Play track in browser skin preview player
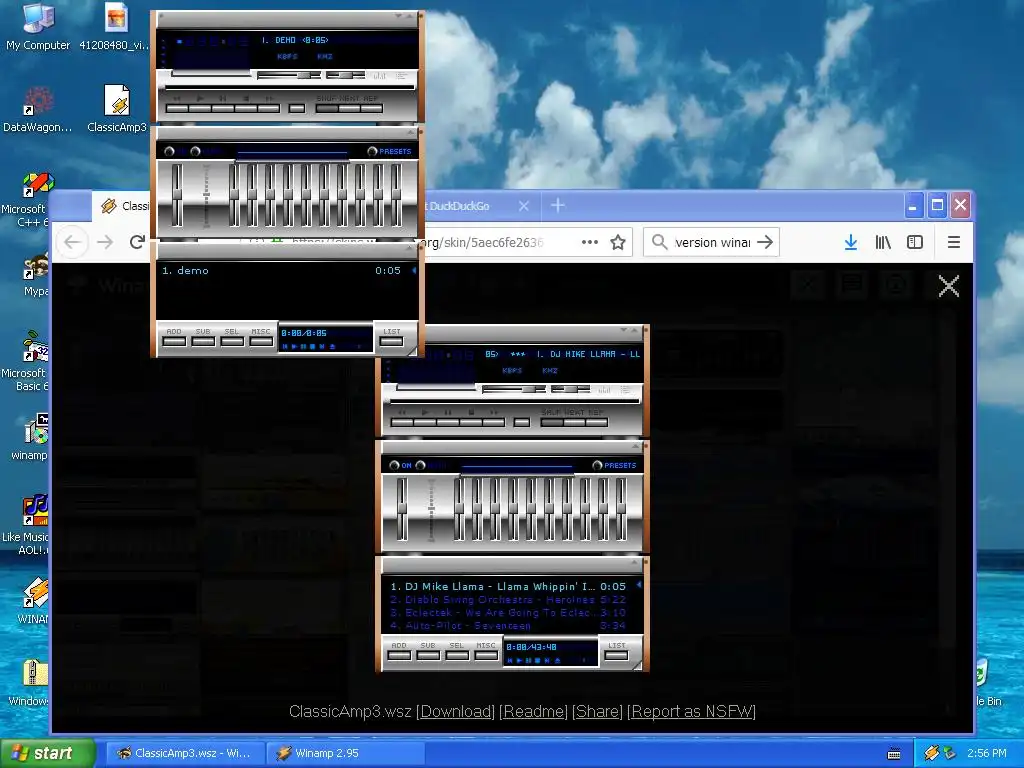Screen dimensions: 1024x768 click(x=424, y=422)
